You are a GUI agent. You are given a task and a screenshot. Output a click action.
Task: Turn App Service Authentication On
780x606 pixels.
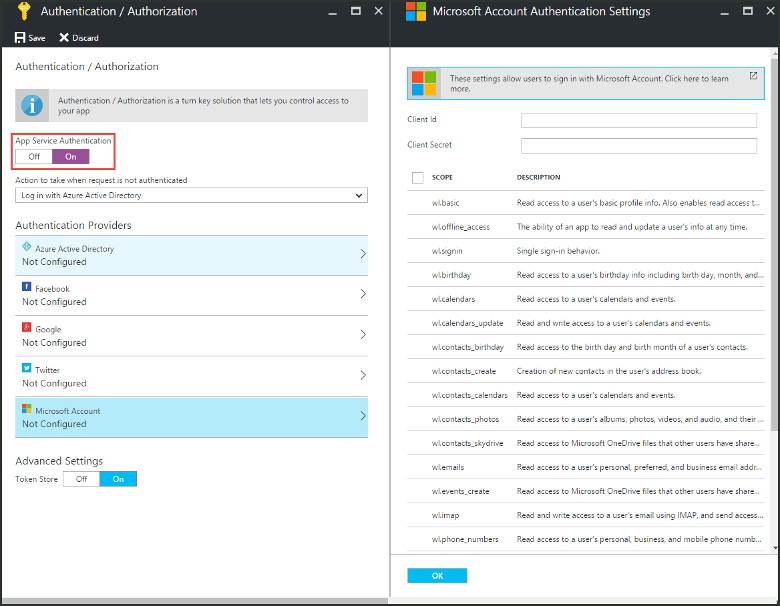[71, 156]
